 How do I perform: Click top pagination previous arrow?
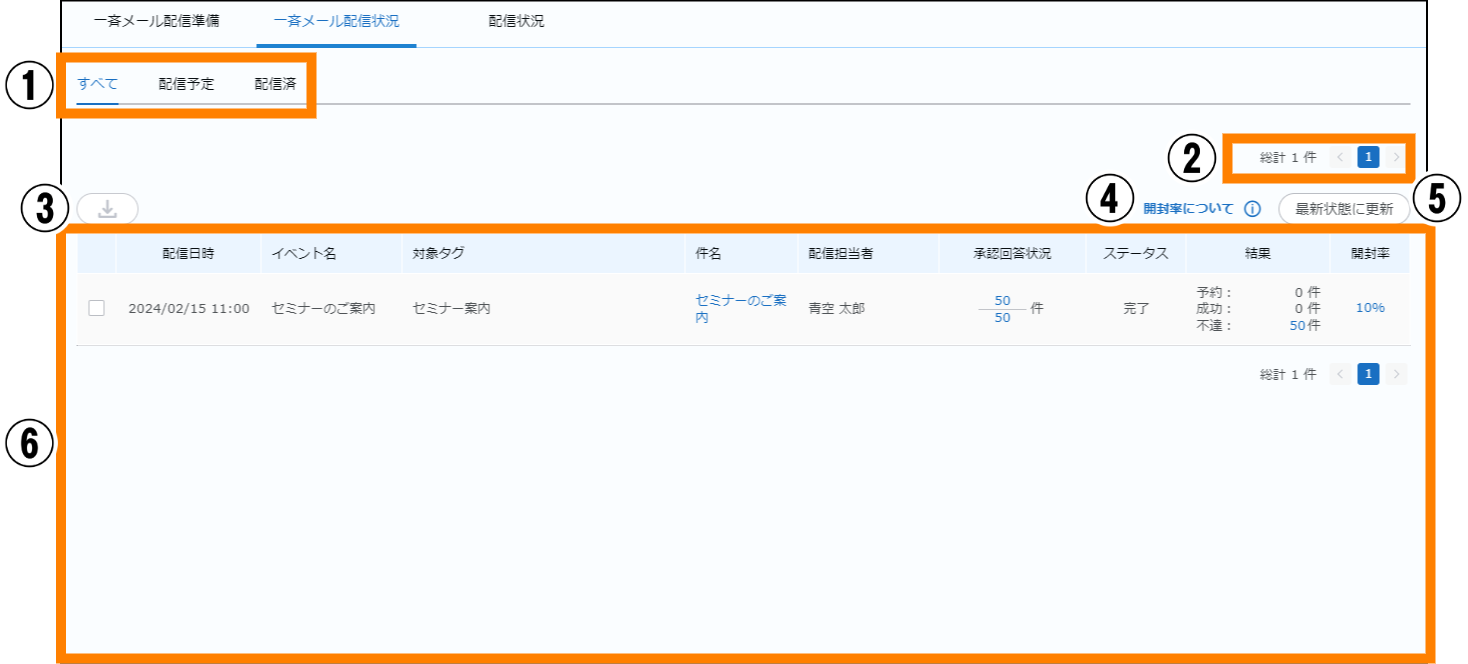tap(1340, 157)
